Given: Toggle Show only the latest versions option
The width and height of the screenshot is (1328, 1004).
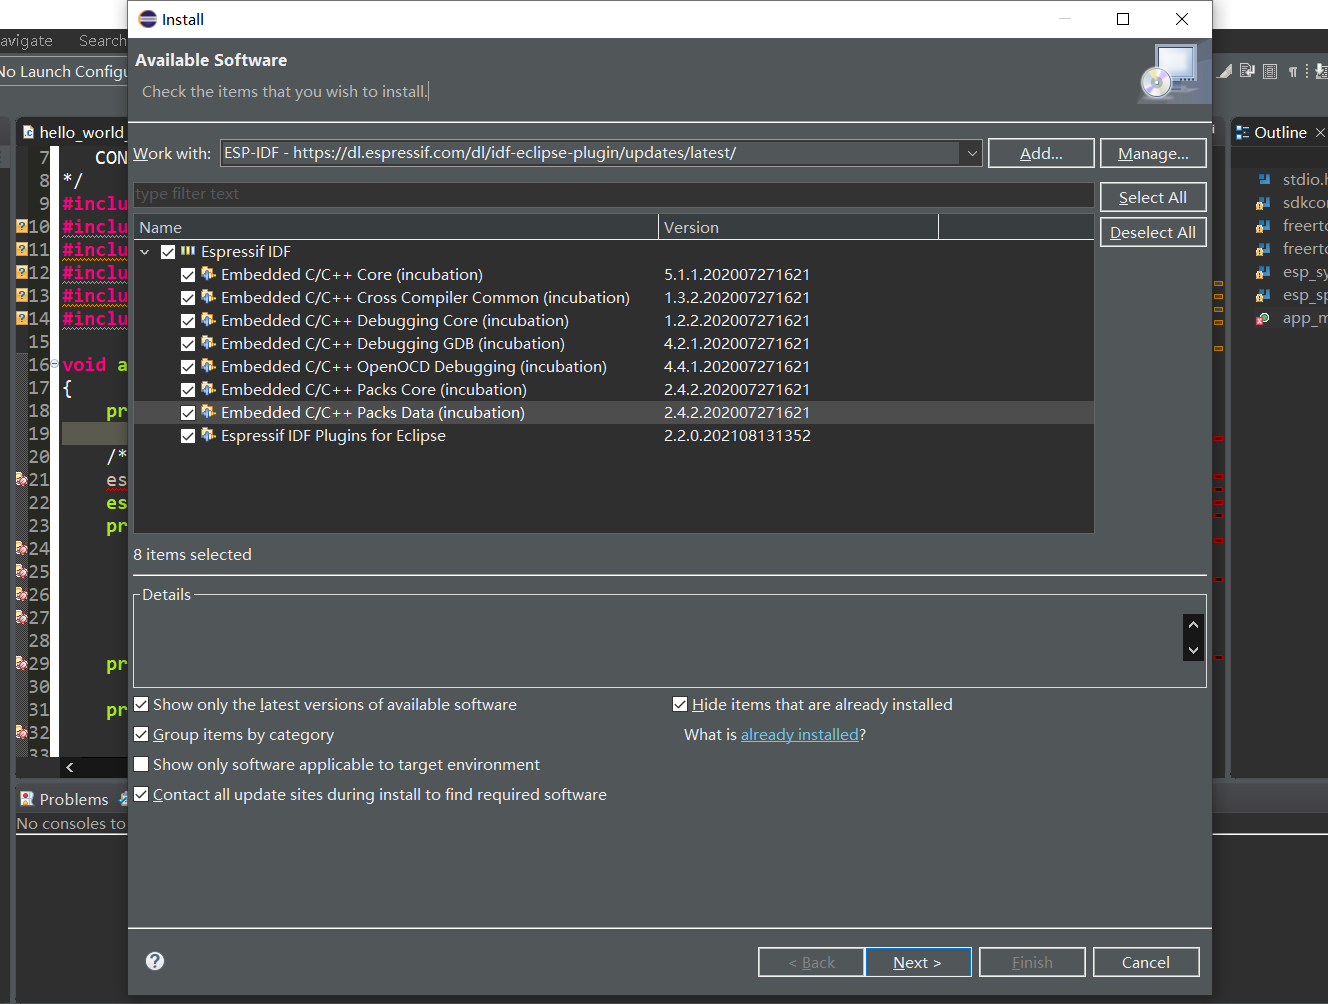Looking at the screenshot, I should pyautogui.click(x=141, y=704).
